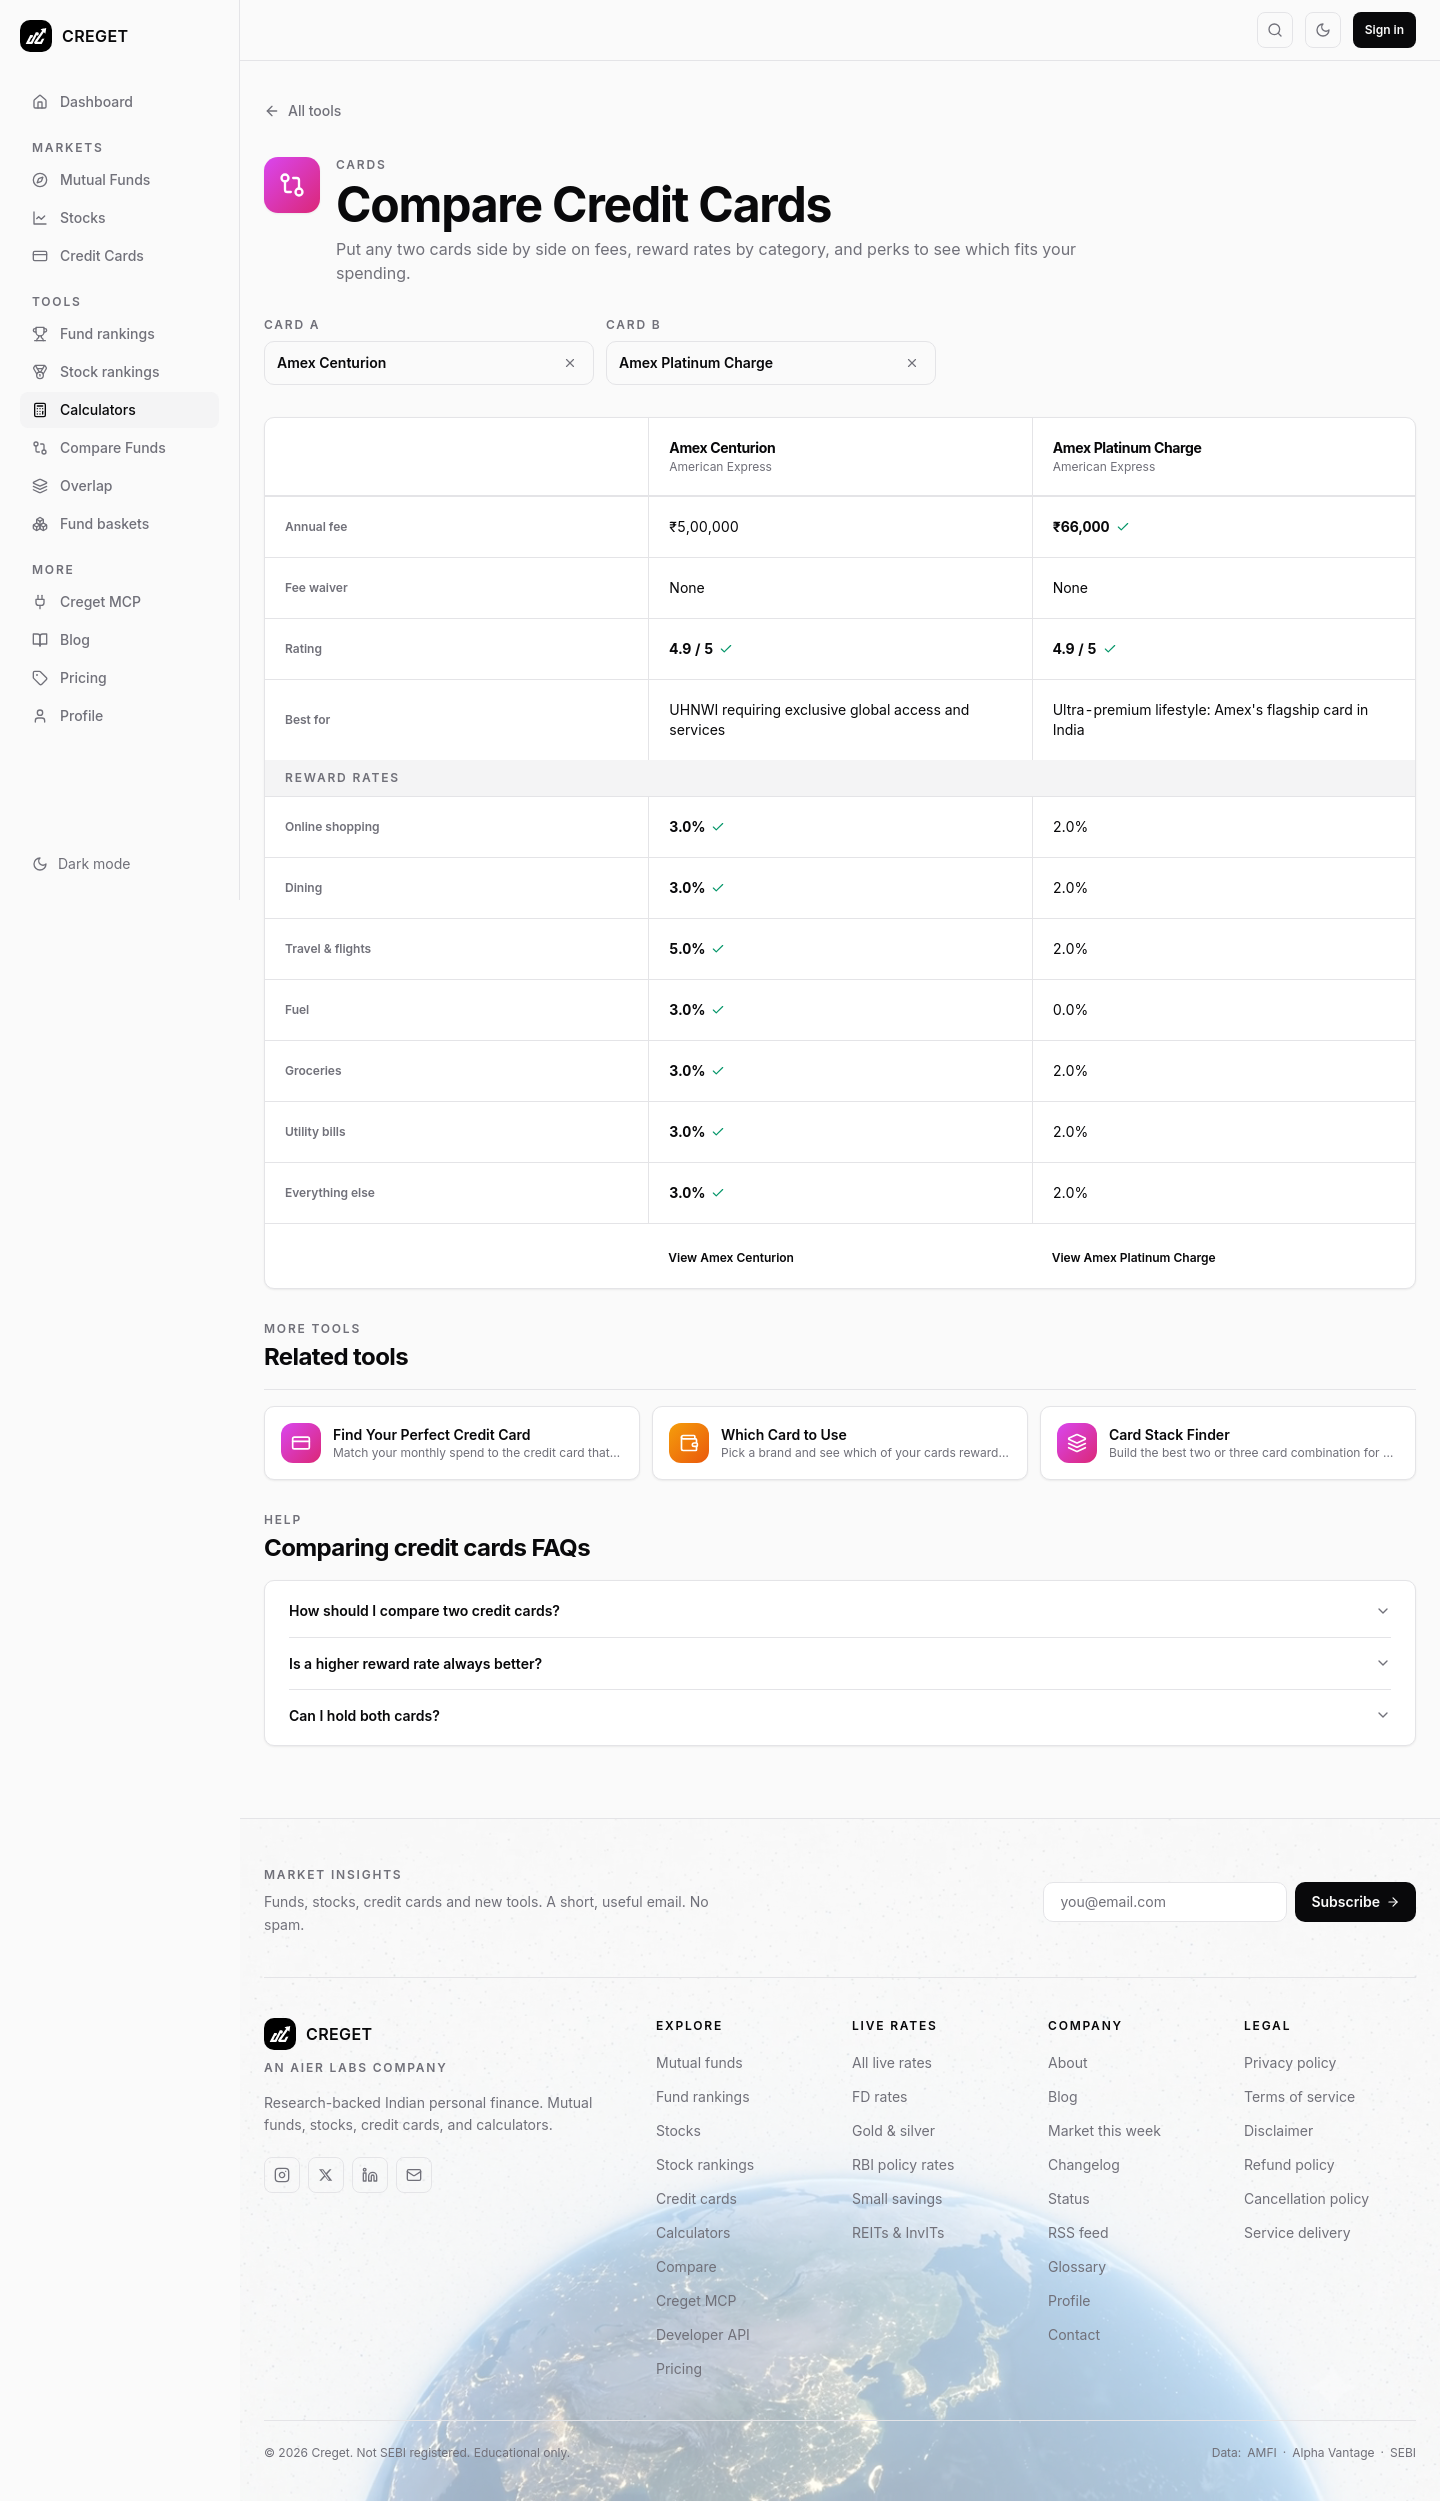Open footer Contact link

[1074, 2335]
